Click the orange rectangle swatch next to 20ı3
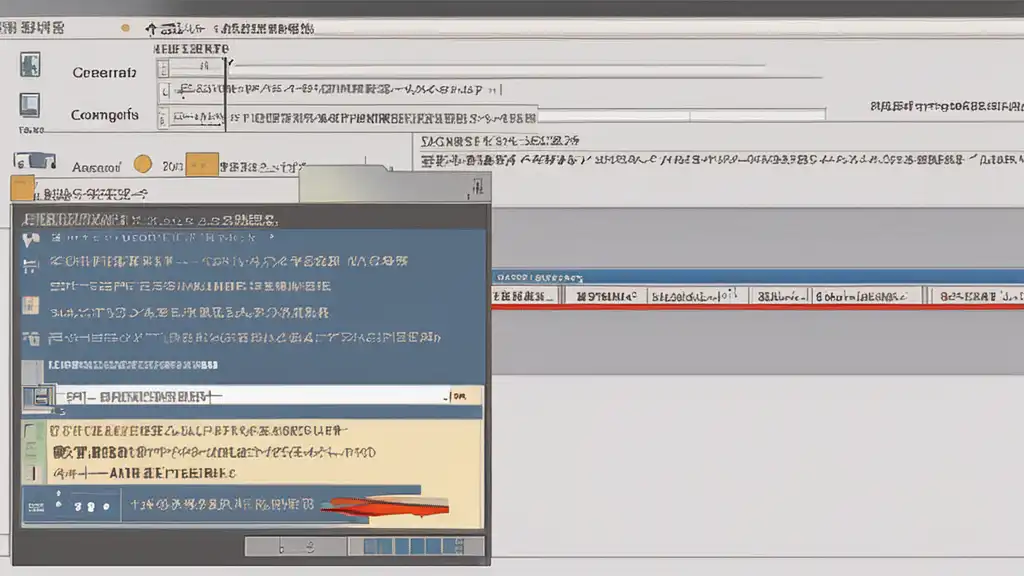The width and height of the screenshot is (1024, 576). (202, 164)
